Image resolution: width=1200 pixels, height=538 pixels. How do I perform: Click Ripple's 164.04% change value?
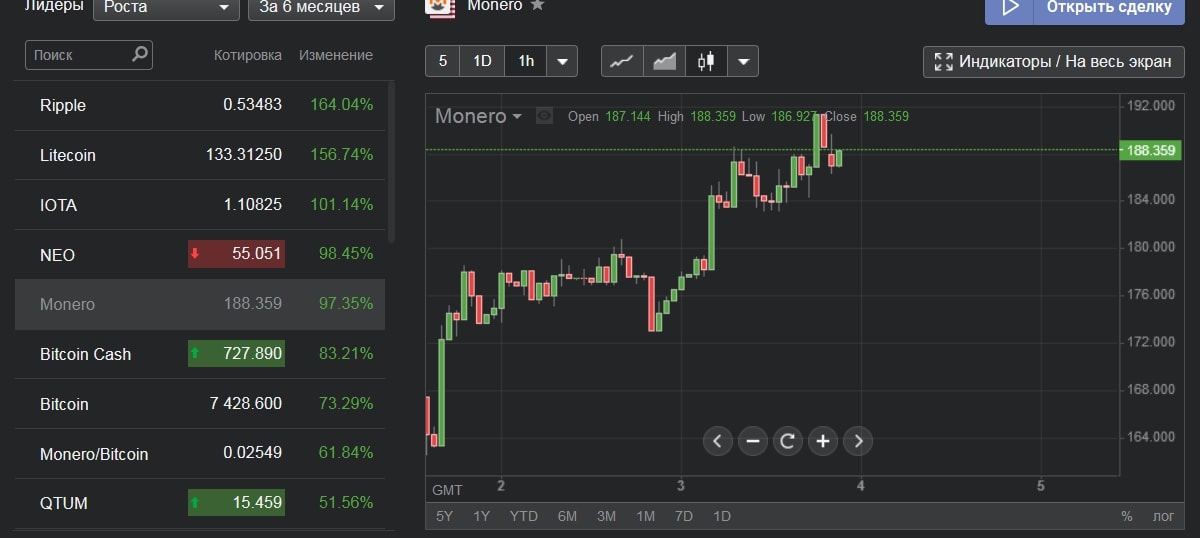pos(342,105)
